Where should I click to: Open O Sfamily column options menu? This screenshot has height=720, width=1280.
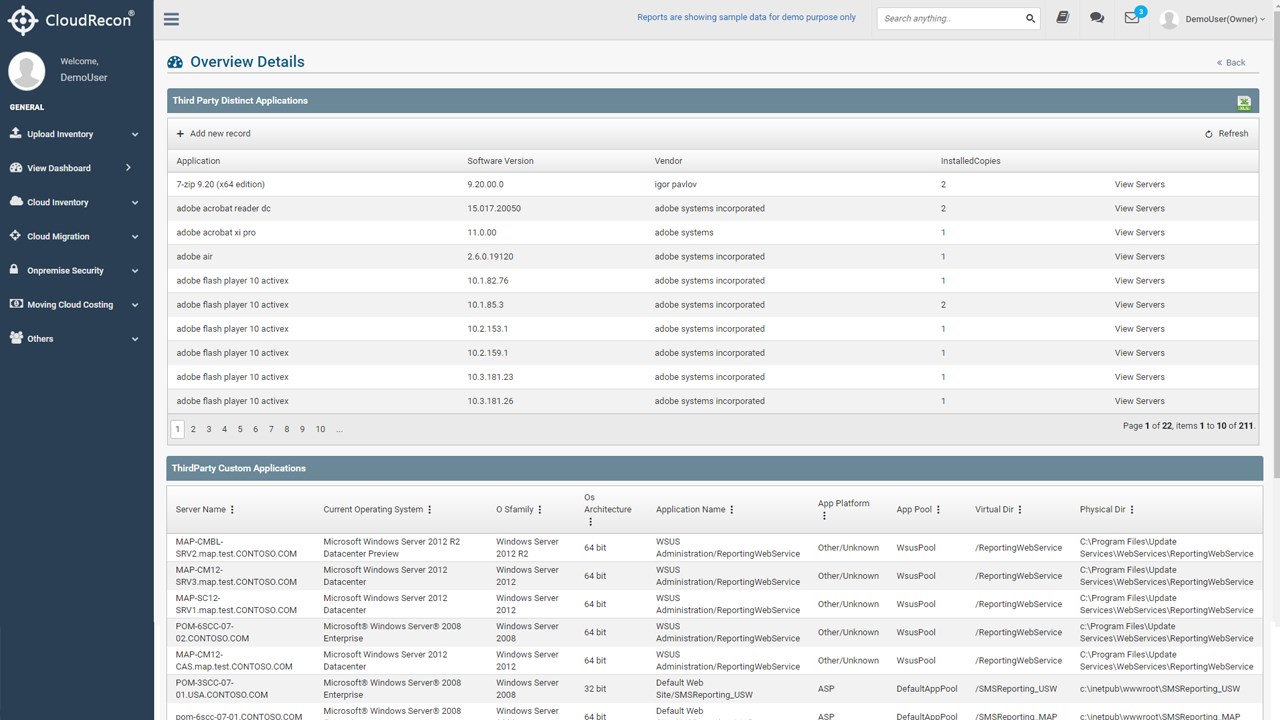pyautogui.click(x=540, y=510)
